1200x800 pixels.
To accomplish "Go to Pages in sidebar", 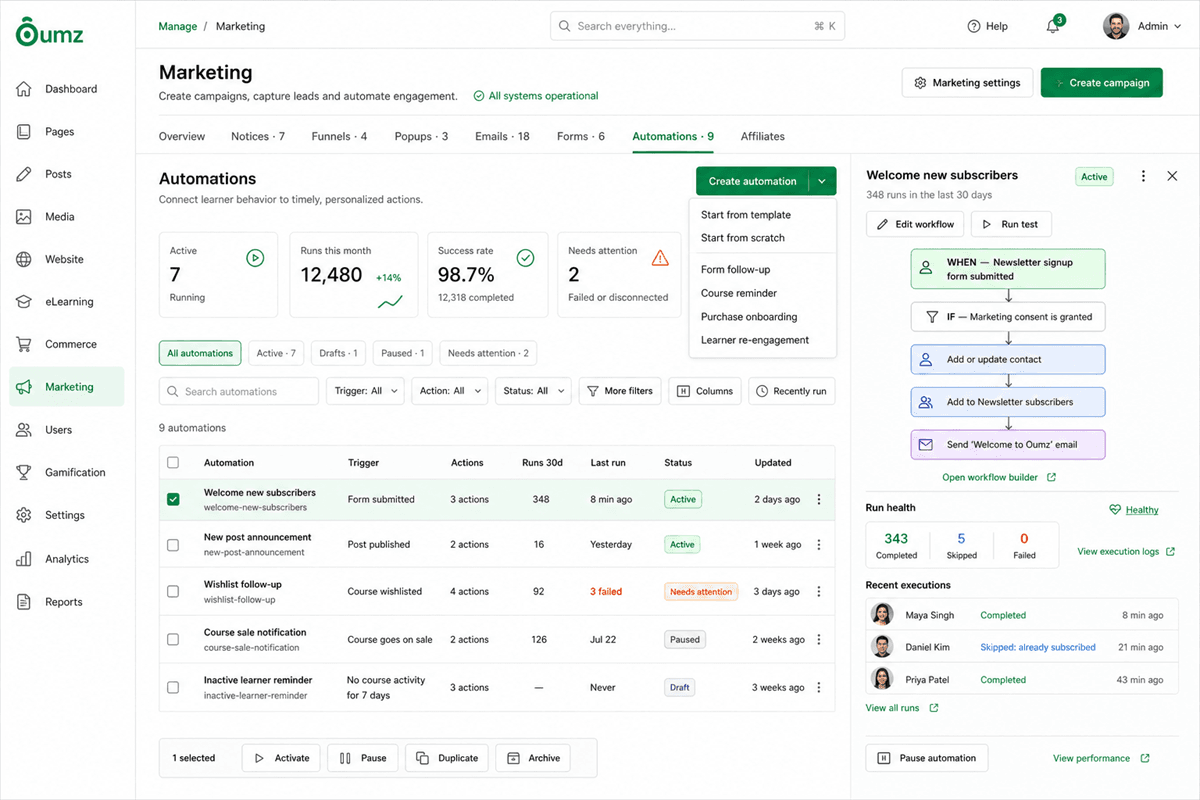I will [x=67, y=132].
